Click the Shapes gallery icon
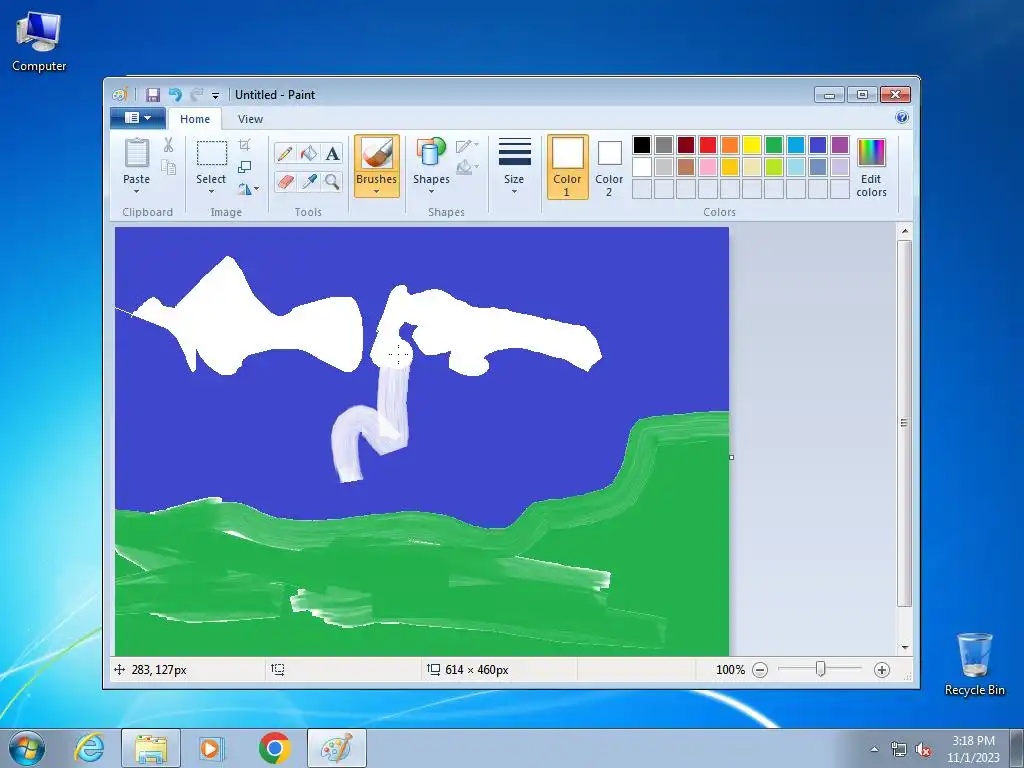The image size is (1024, 768). 431,152
